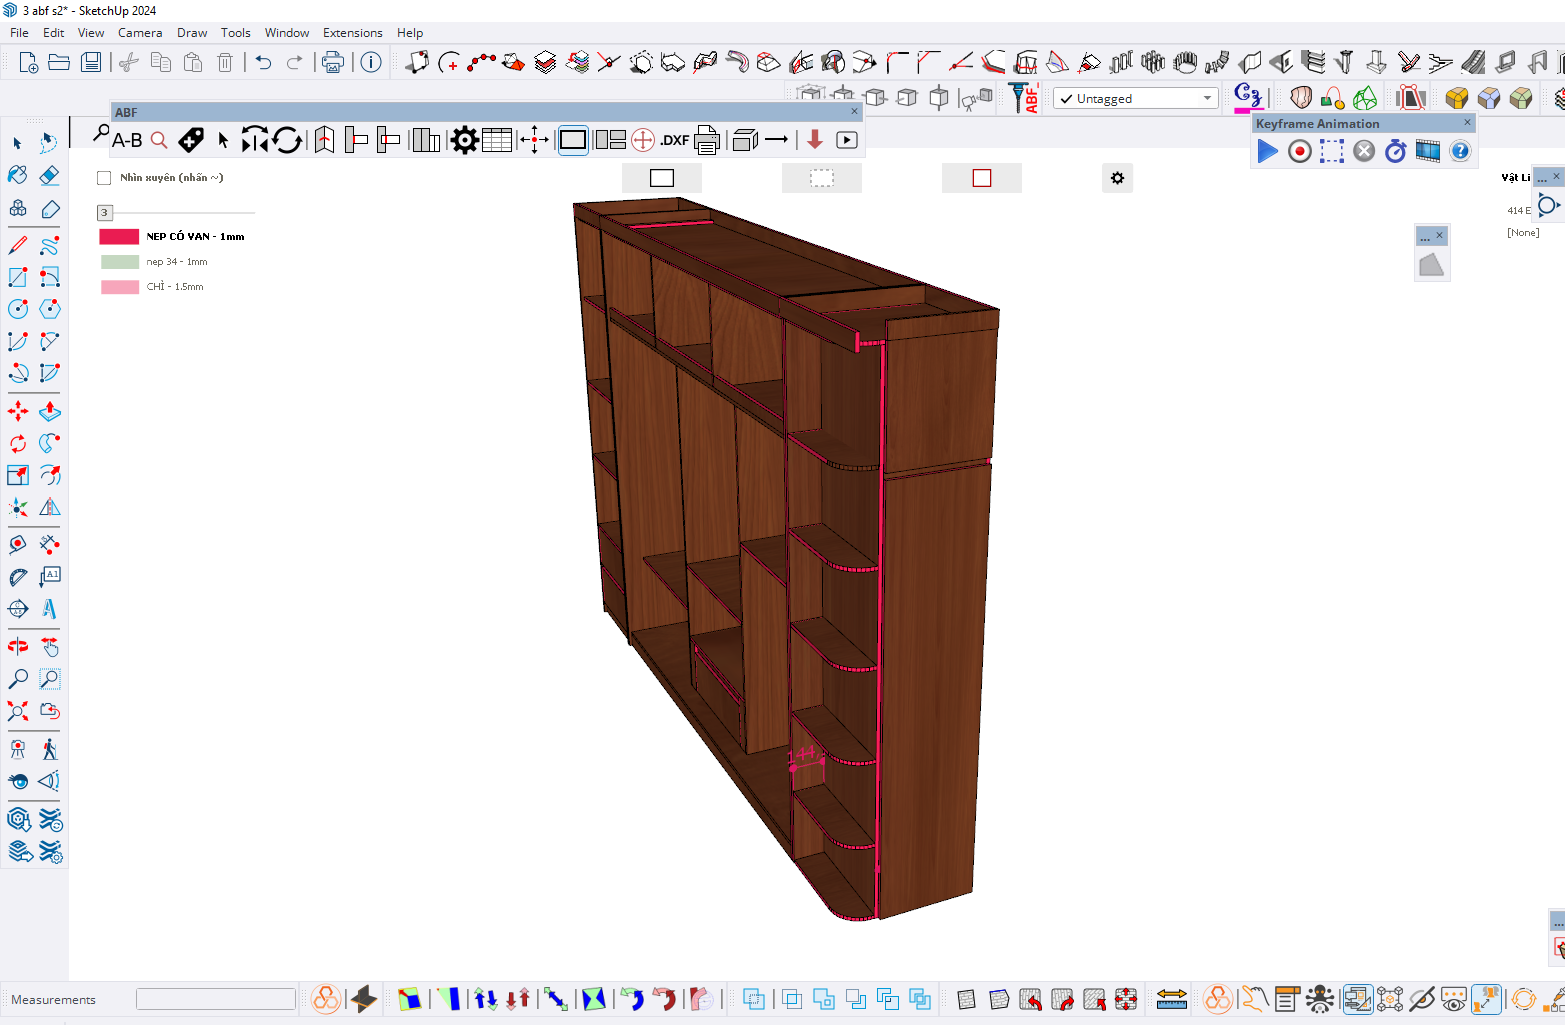The image size is (1565, 1025).
Task: Select the Paint Bucket tool
Action: [x=18, y=176]
